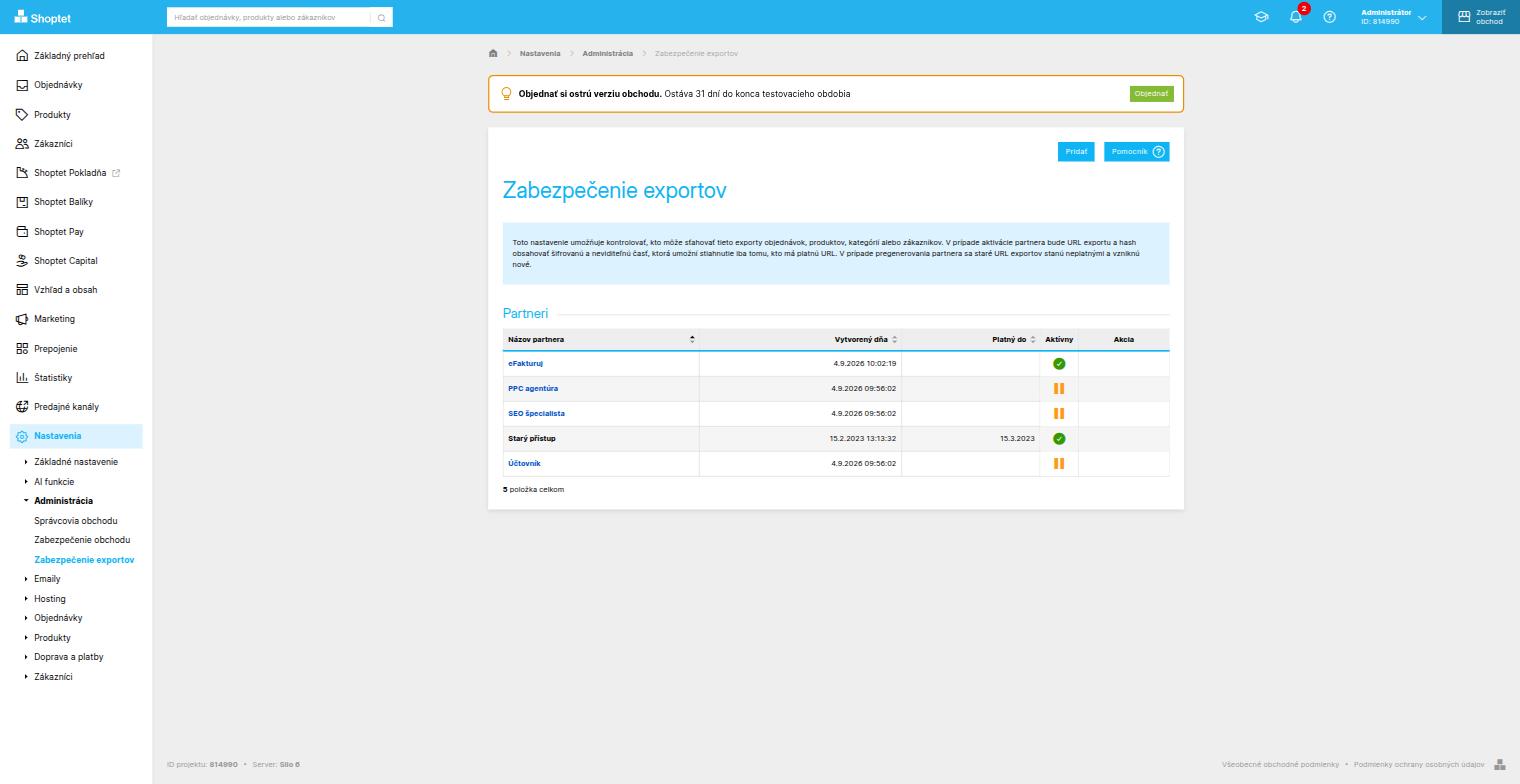Toggle paused status for SEO špecialista
This screenshot has height=784, width=1520.
point(1059,413)
